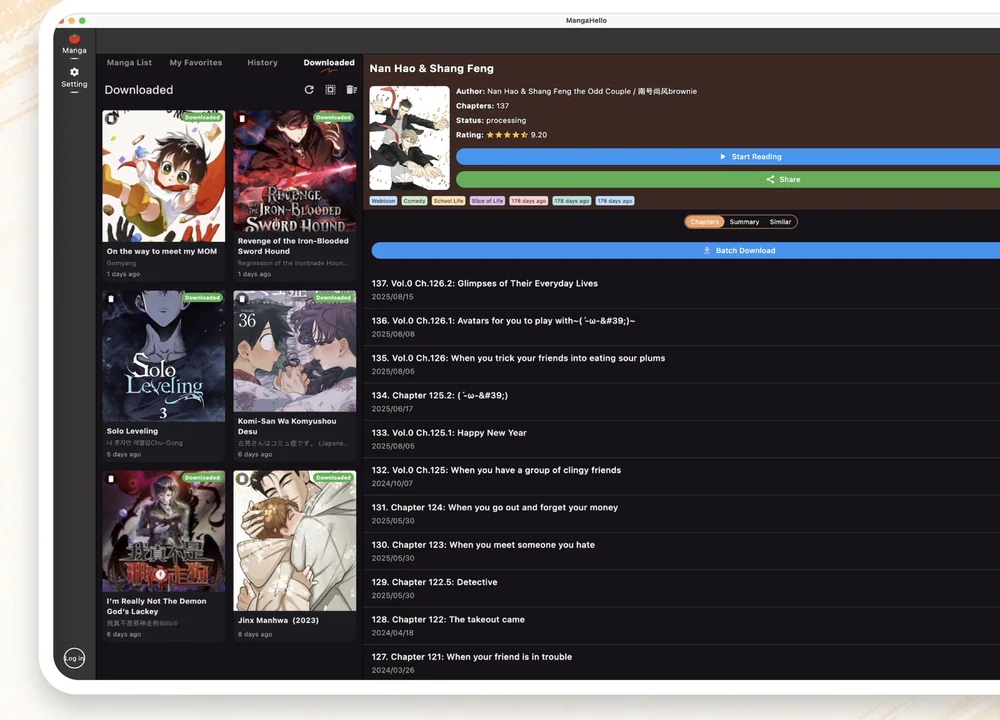The image size is (1000, 720).
Task: Open the Komi-San Wa Komyushou Desu cover
Action: [x=295, y=351]
